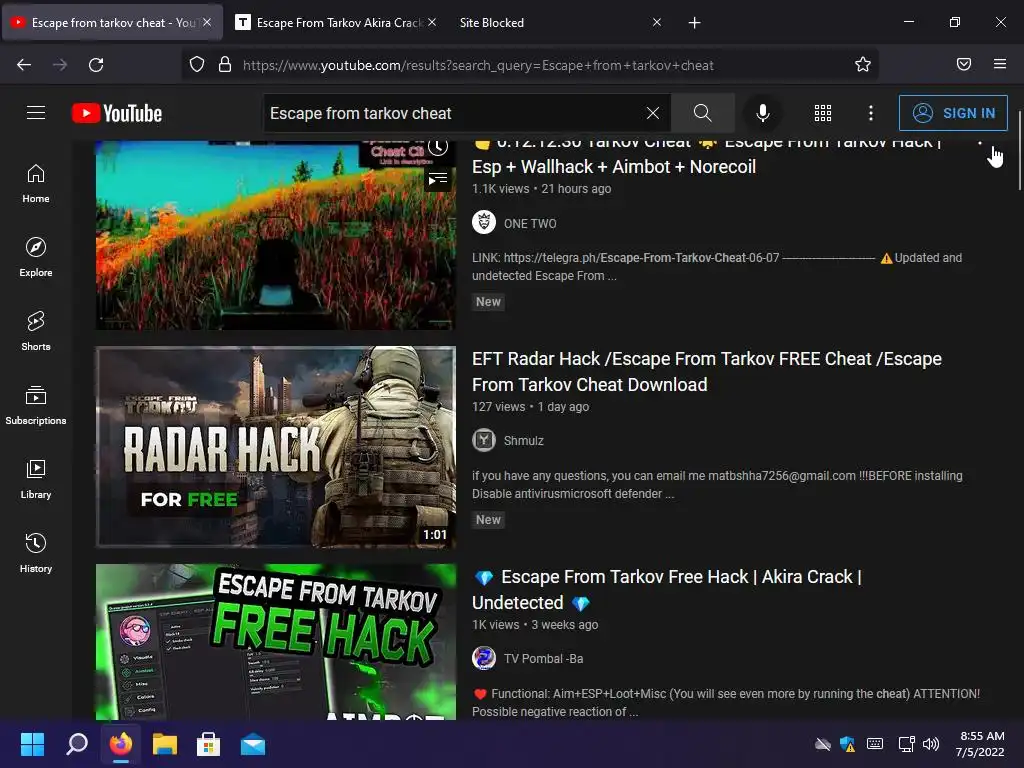Visit Shmulz channel name
Image resolution: width=1024 pixels, height=768 pixels.
point(524,441)
